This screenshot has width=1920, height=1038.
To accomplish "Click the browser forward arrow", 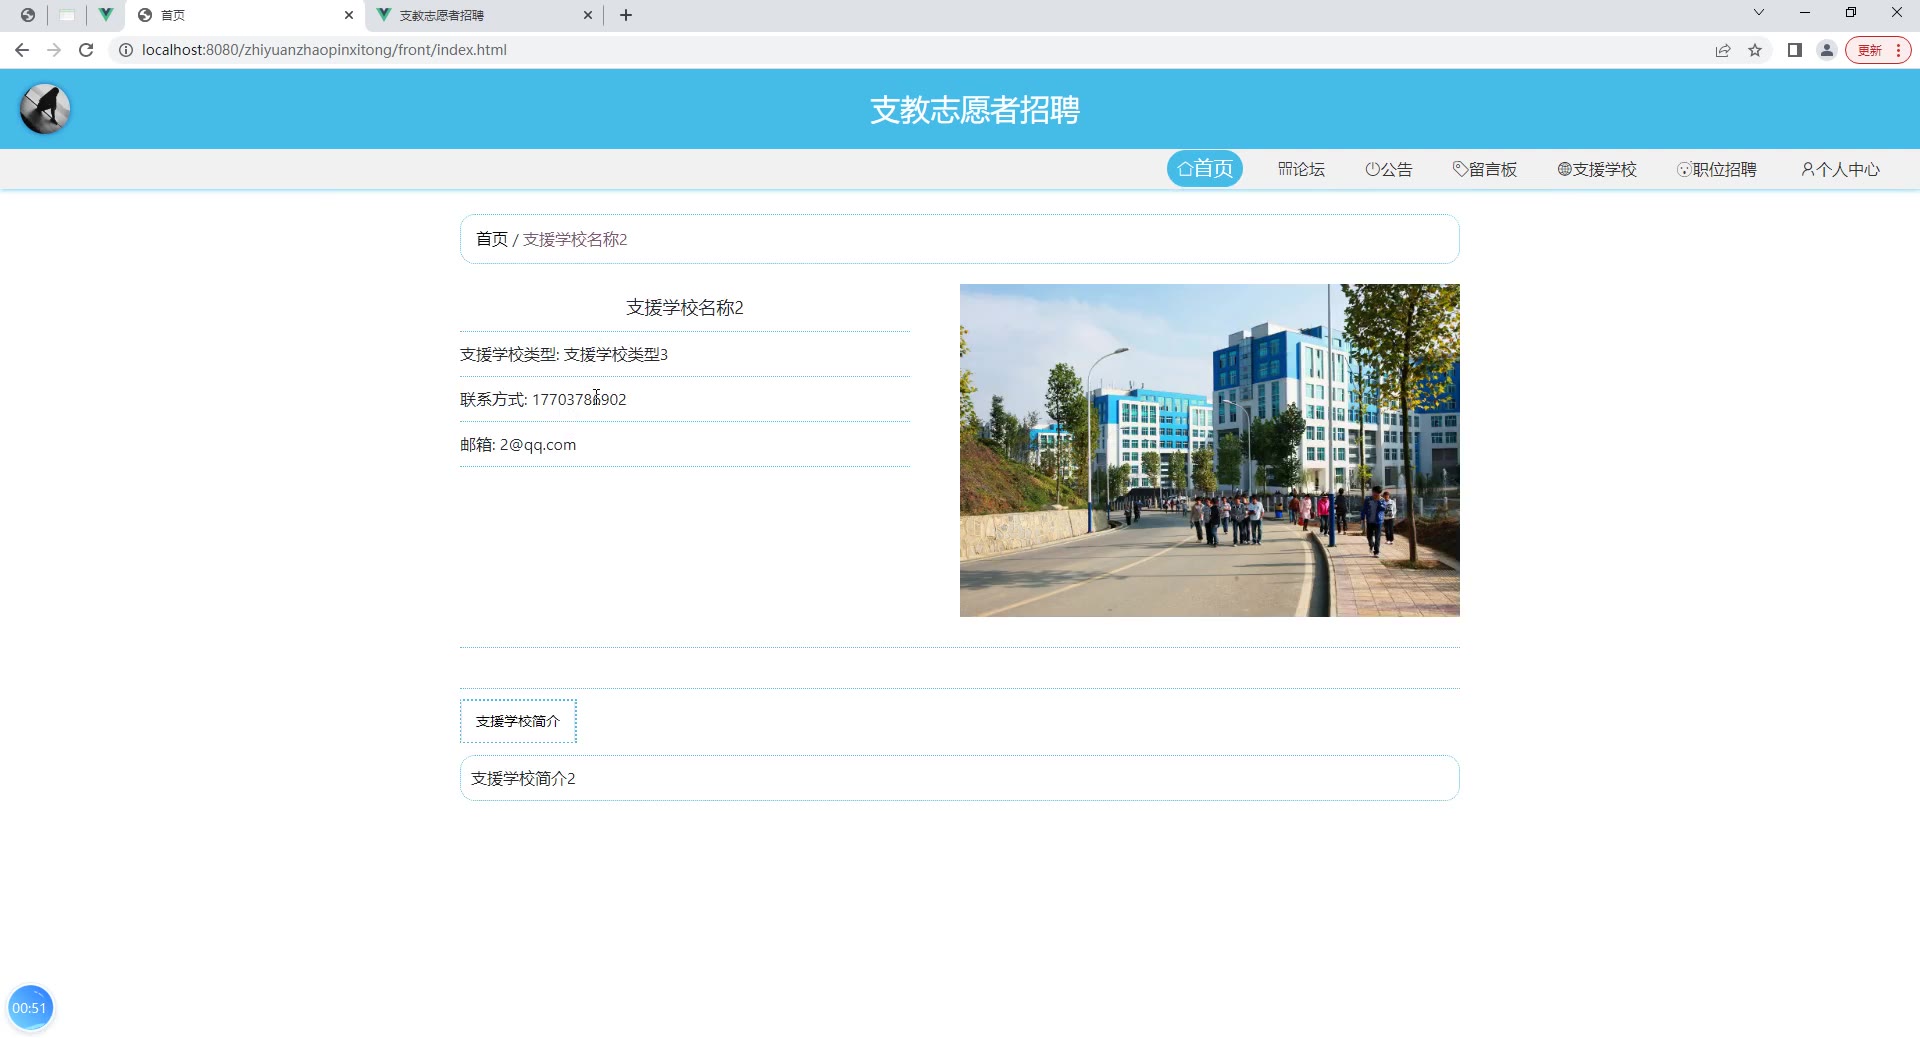I will point(54,50).
